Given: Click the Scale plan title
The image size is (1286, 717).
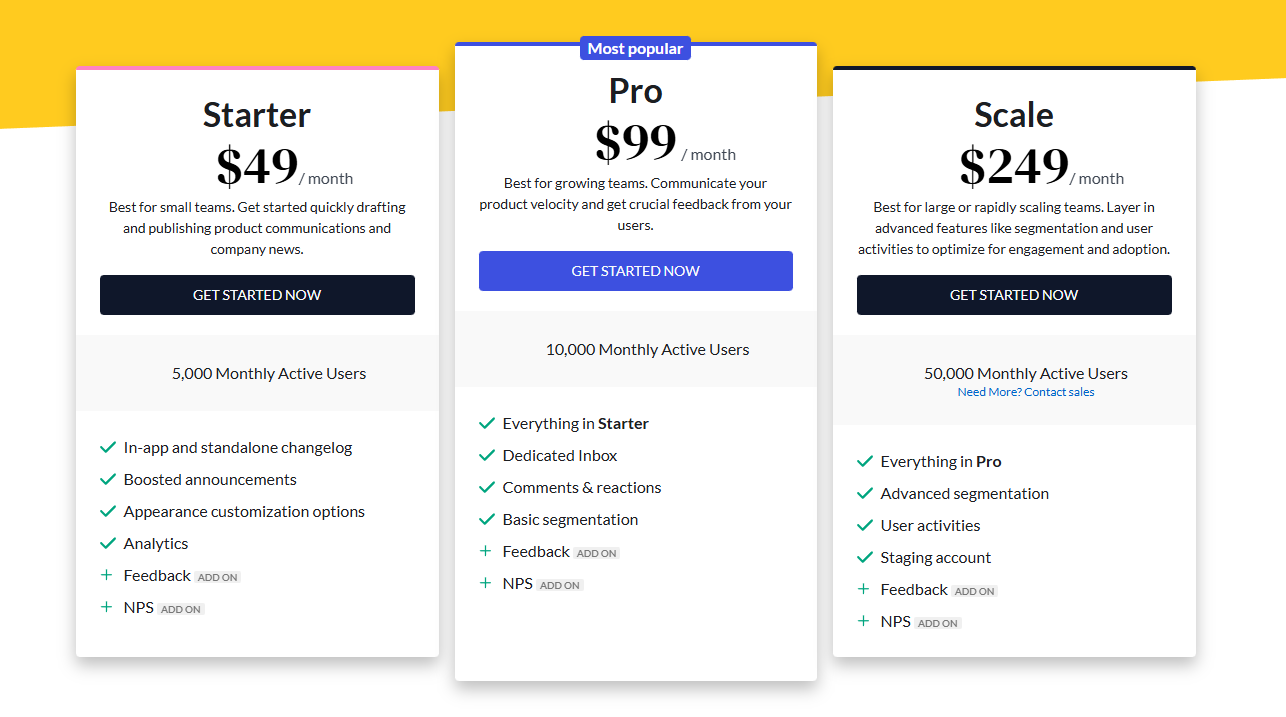Looking at the screenshot, I should tap(1014, 115).
